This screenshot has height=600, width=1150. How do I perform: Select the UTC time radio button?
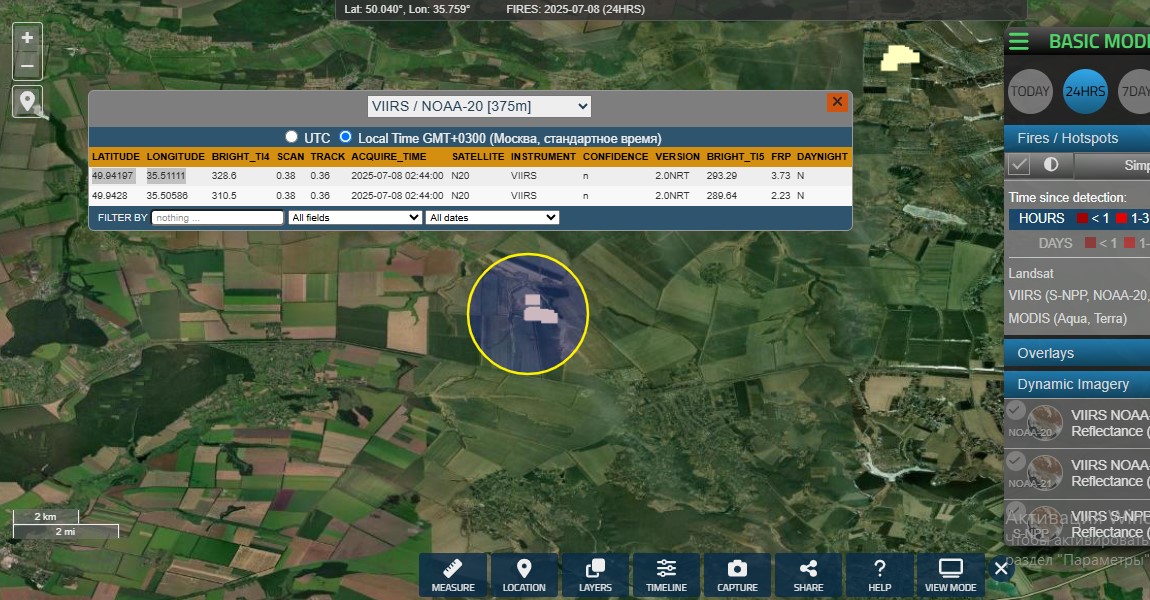292,137
